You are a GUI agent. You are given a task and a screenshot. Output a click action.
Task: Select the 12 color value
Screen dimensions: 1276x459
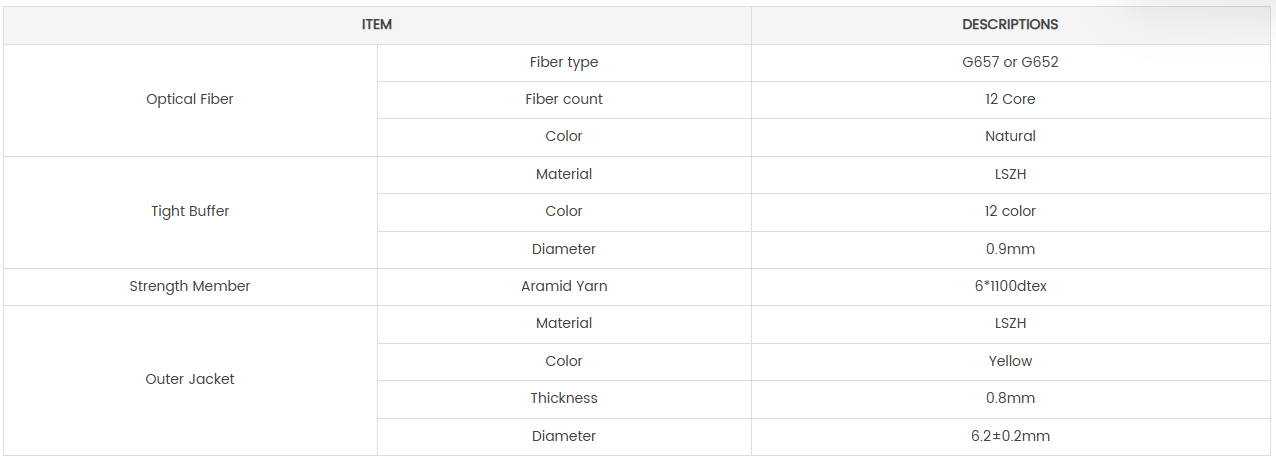[x=1010, y=211]
